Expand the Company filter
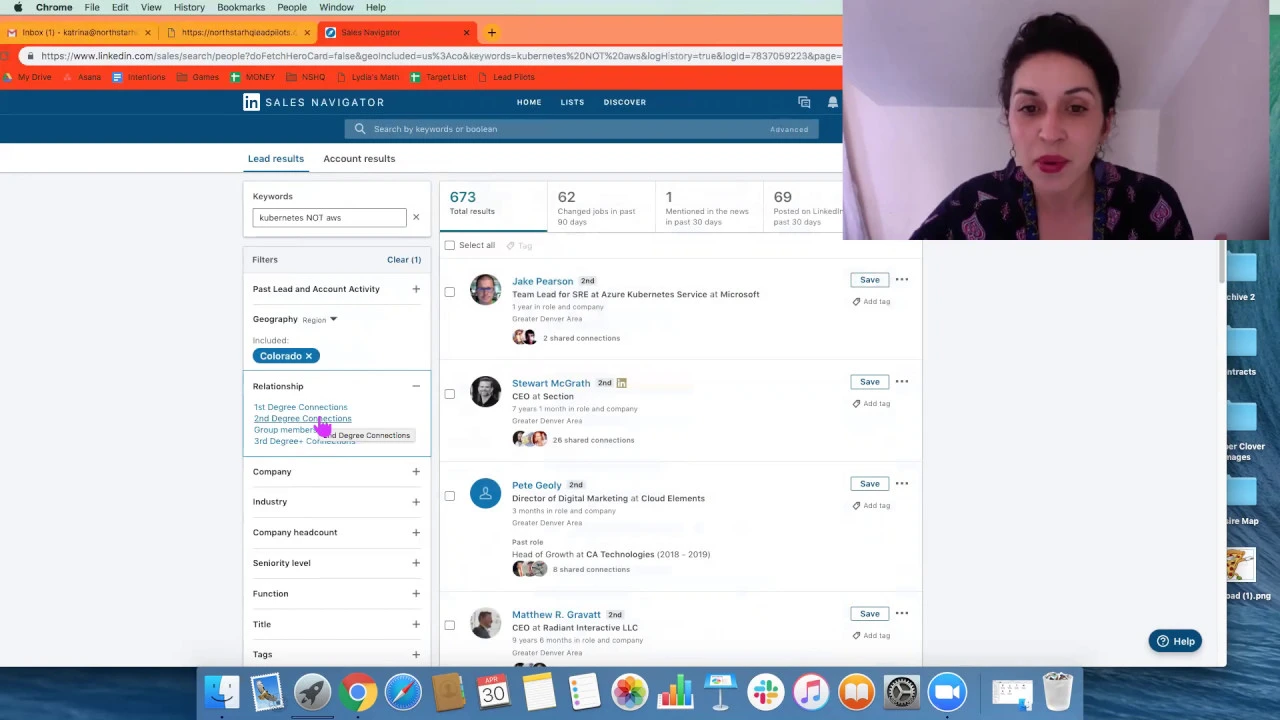Image resolution: width=1280 pixels, height=720 pixels. 416,471
